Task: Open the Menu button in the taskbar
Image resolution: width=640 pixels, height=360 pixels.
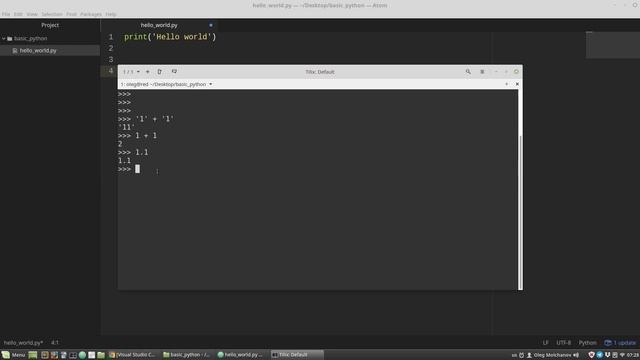Action: [13, 355]
